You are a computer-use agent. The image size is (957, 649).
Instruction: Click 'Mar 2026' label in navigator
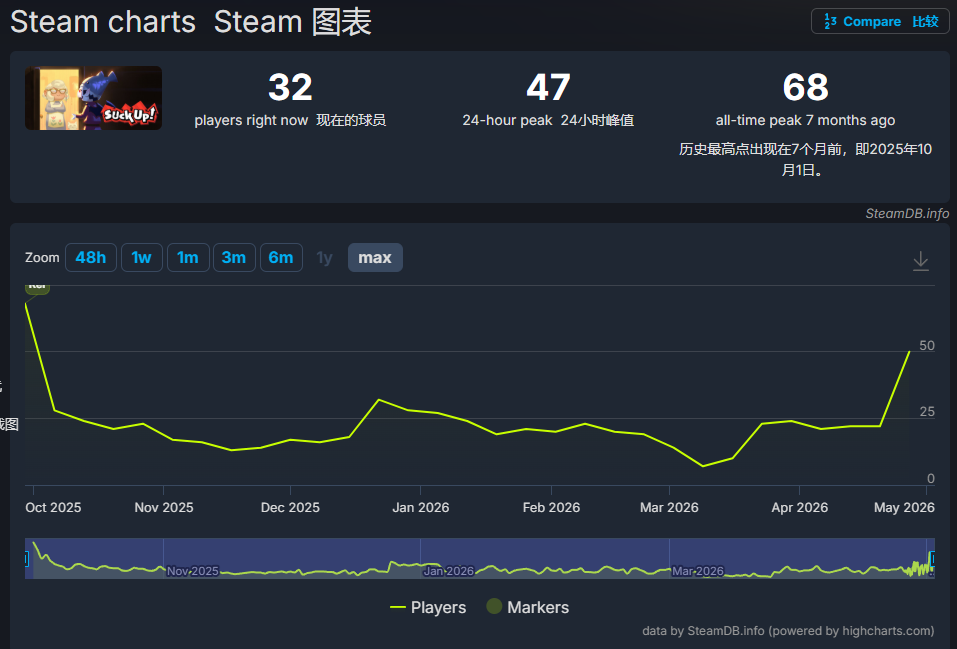(698, 571)
